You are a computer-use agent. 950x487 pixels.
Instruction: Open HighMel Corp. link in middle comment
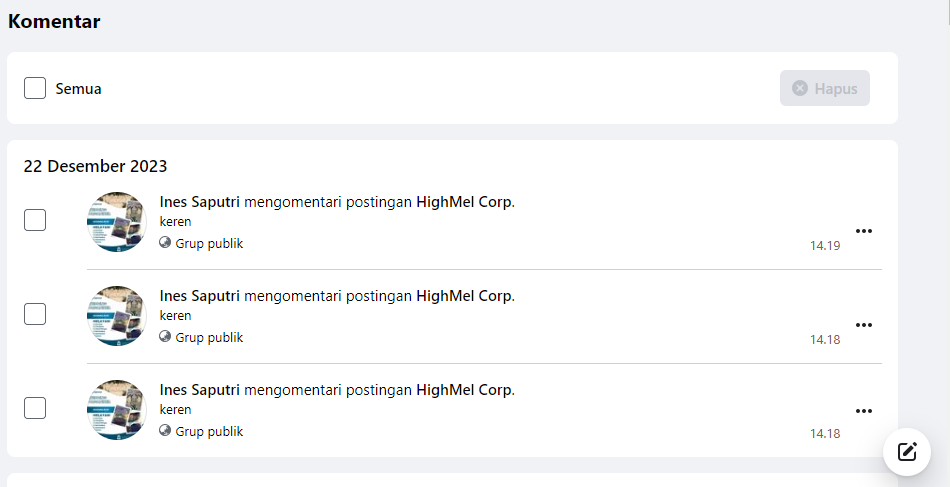click(465, 296)
